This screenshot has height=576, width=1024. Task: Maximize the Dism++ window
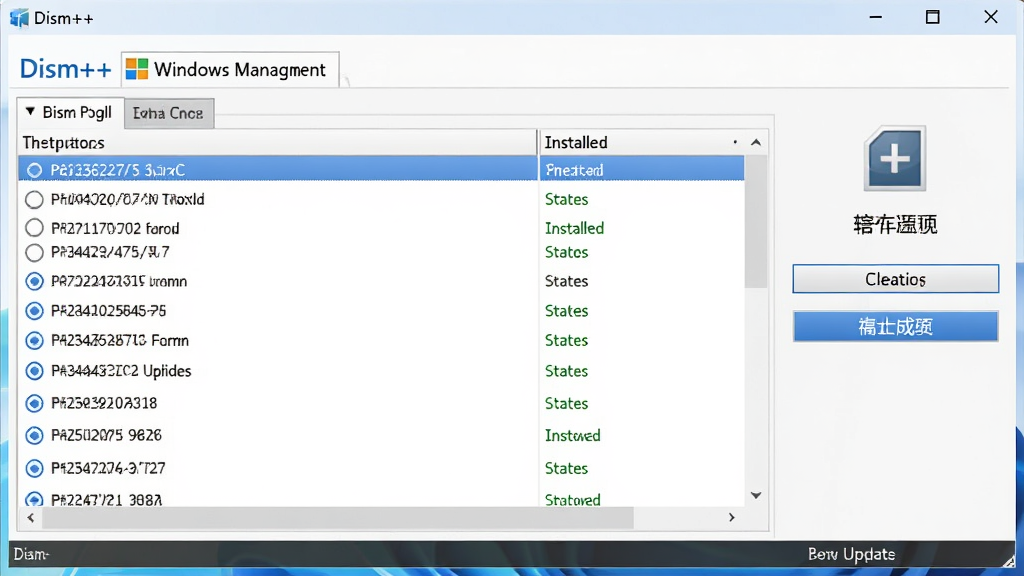(933, 18)
